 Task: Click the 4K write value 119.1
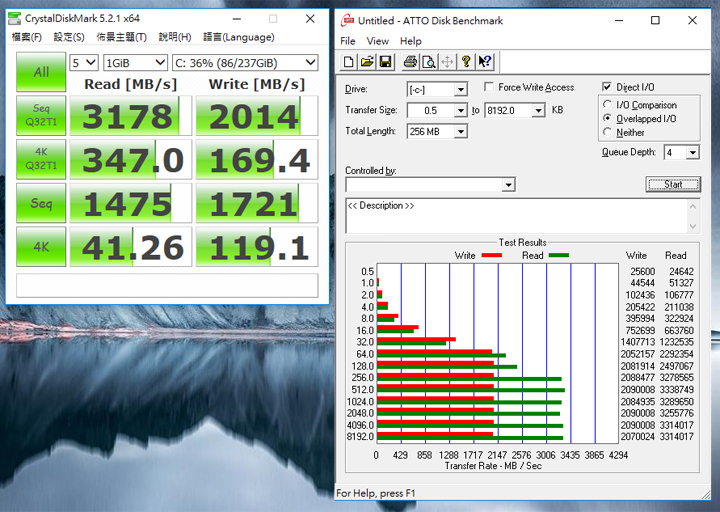pyautogui.click(x=257, y=247)
